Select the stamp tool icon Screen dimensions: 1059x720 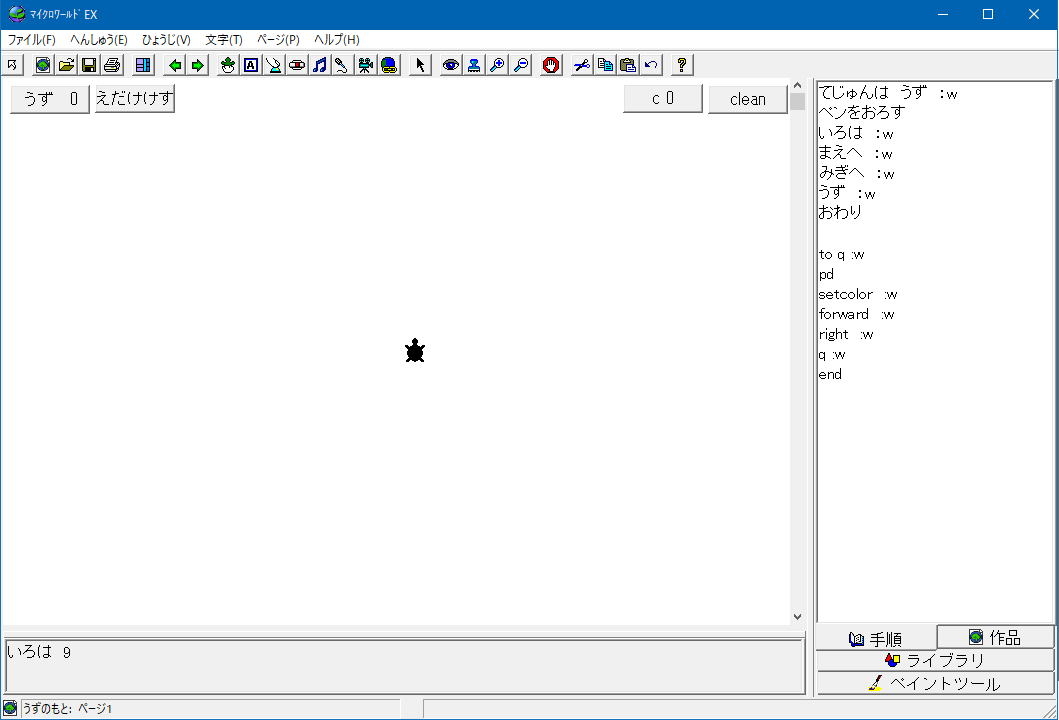[474, 65]
